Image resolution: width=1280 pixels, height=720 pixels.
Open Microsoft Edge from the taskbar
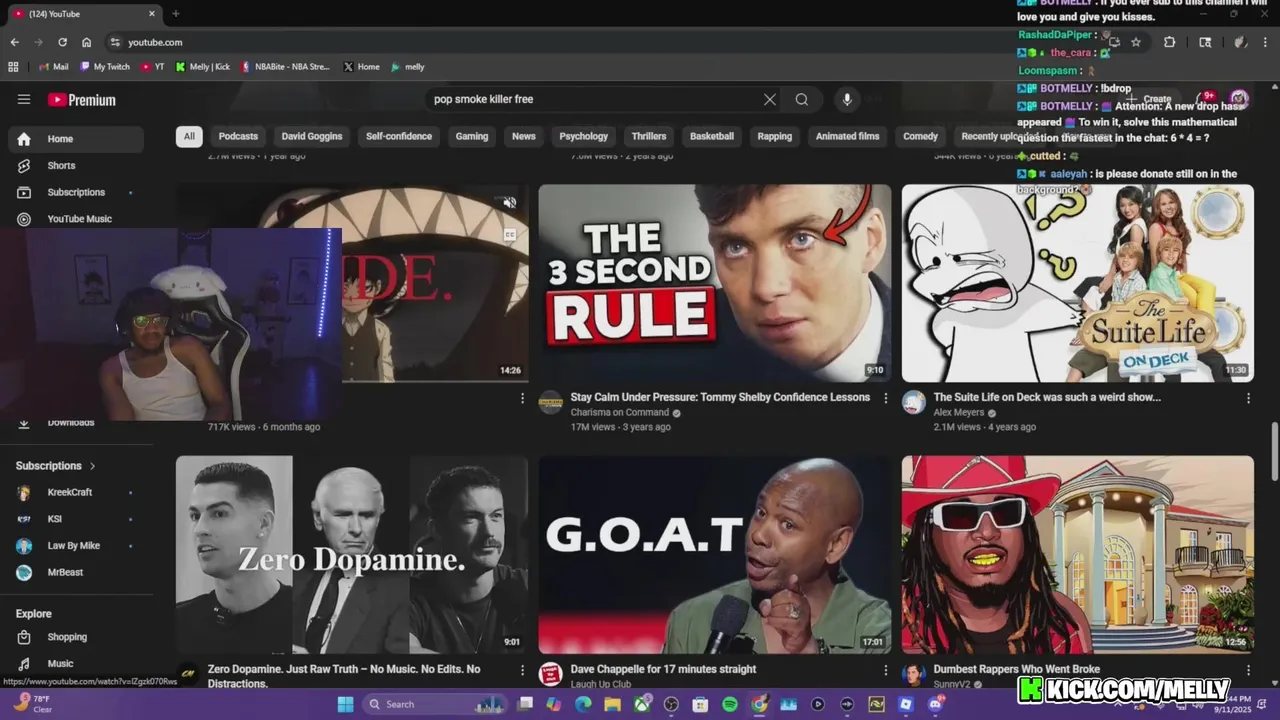583,704
